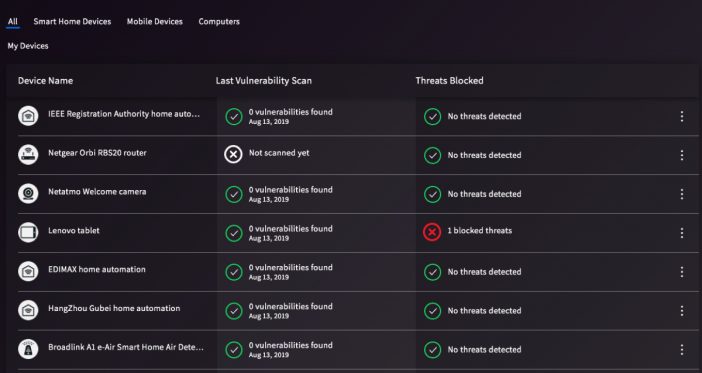Select Broadlink A1 e-Air Smart Home Air Dete... name
This screenshot has width=702, height=373.
[x=126, y=347]
